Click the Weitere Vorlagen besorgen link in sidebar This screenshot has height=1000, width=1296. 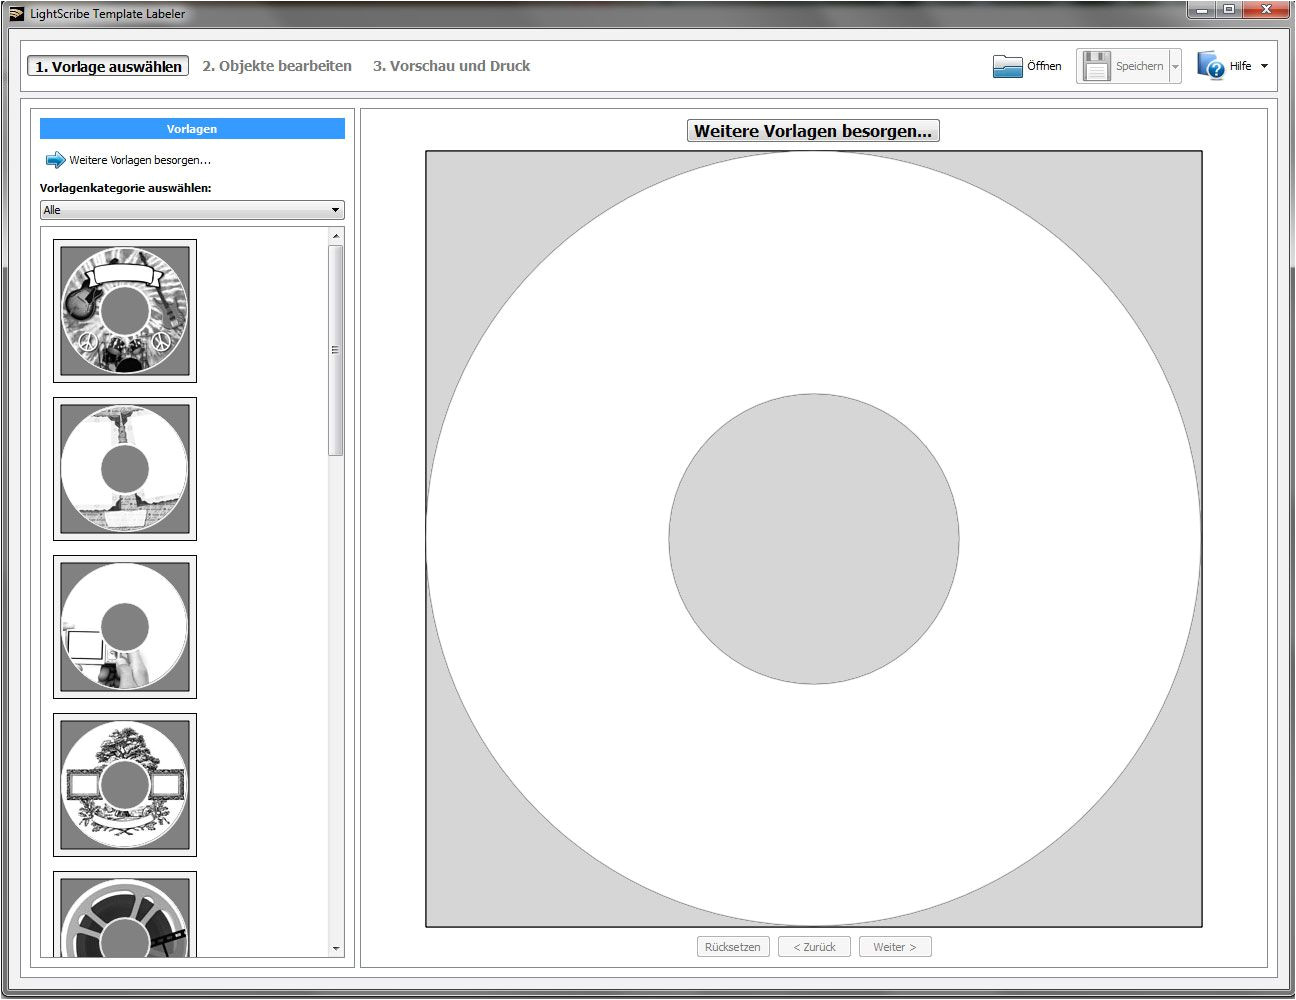(140, 160)
